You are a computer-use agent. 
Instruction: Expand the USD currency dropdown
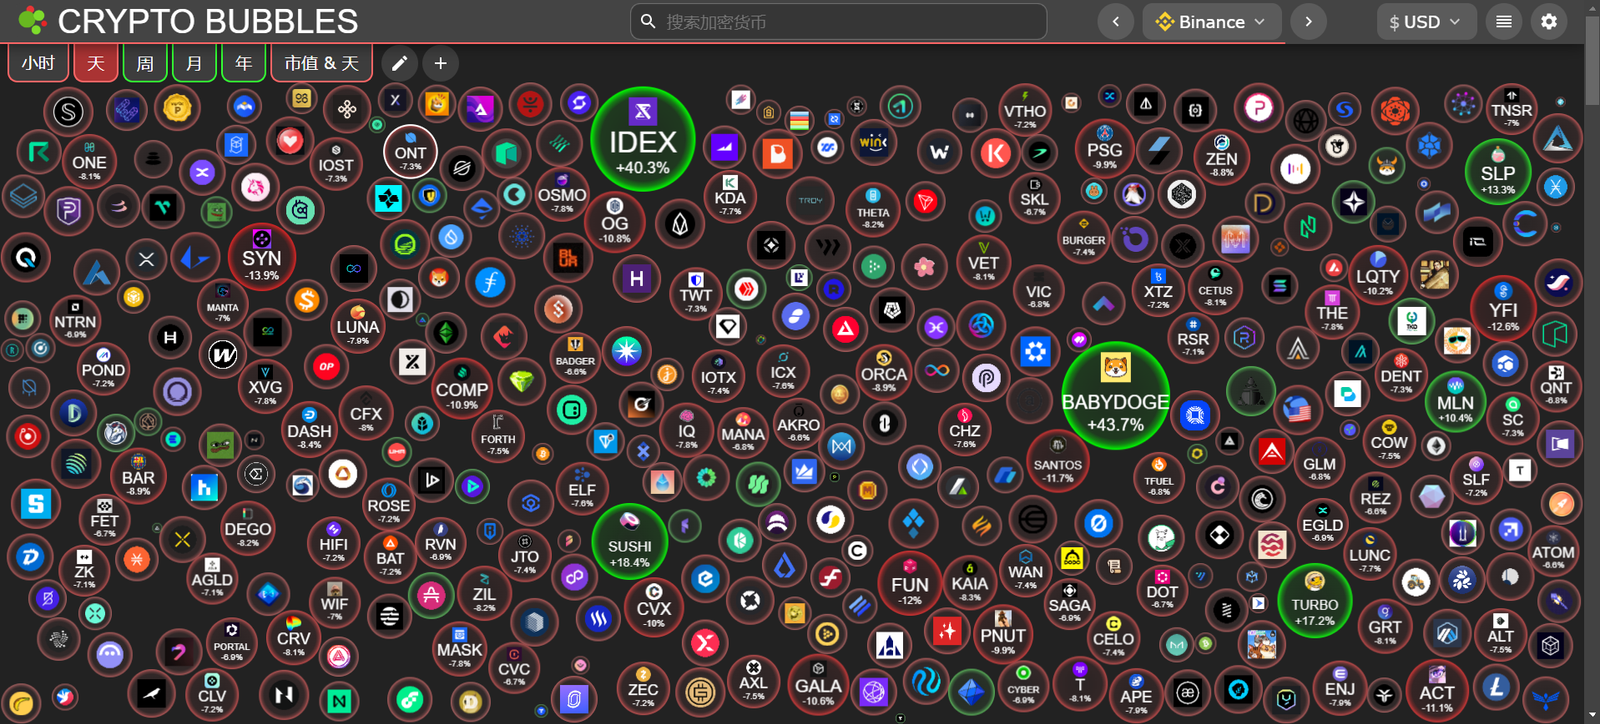pyautogui.click(x=1425, y=21)
